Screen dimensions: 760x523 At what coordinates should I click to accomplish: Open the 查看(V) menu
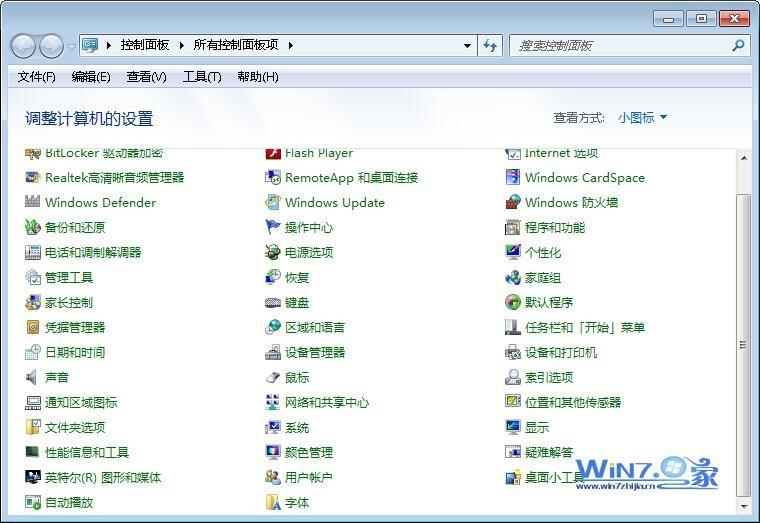click(x=146, y=77)
